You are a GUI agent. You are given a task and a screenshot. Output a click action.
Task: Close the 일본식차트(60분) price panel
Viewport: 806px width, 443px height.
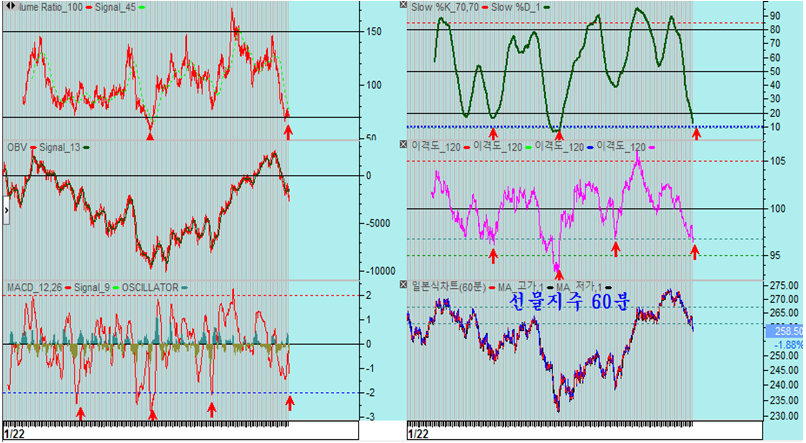tap(403, 286)
